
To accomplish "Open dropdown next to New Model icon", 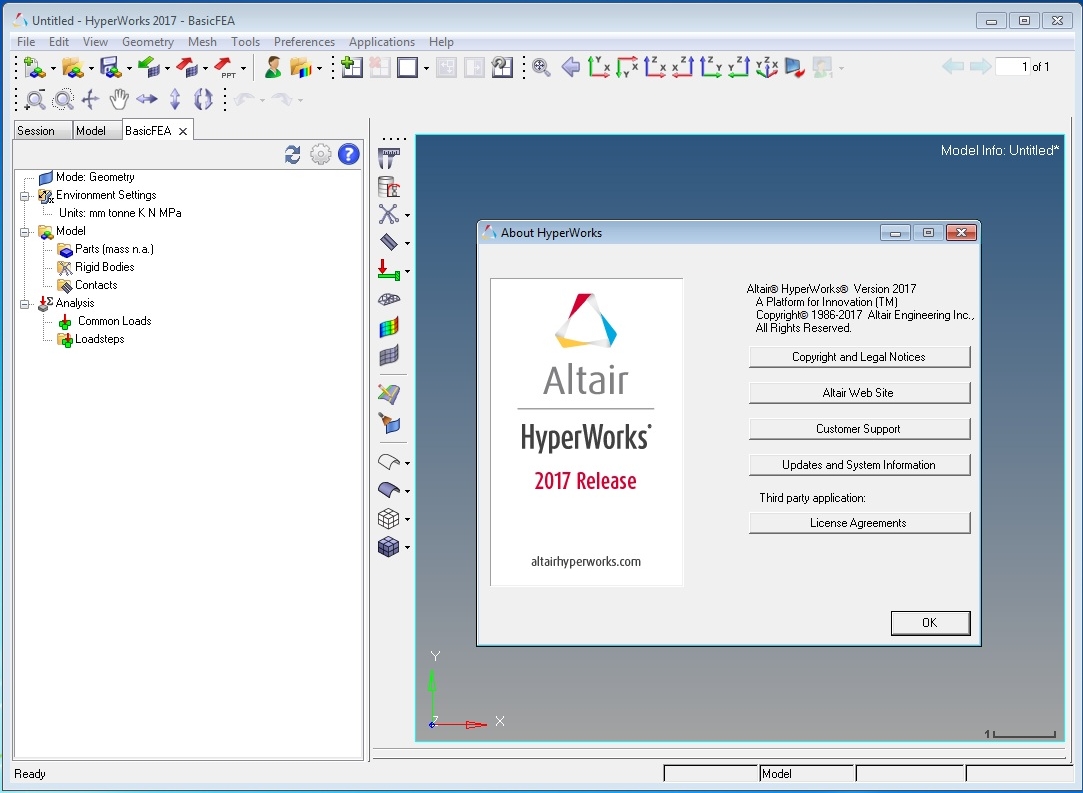I will [53, 68].
